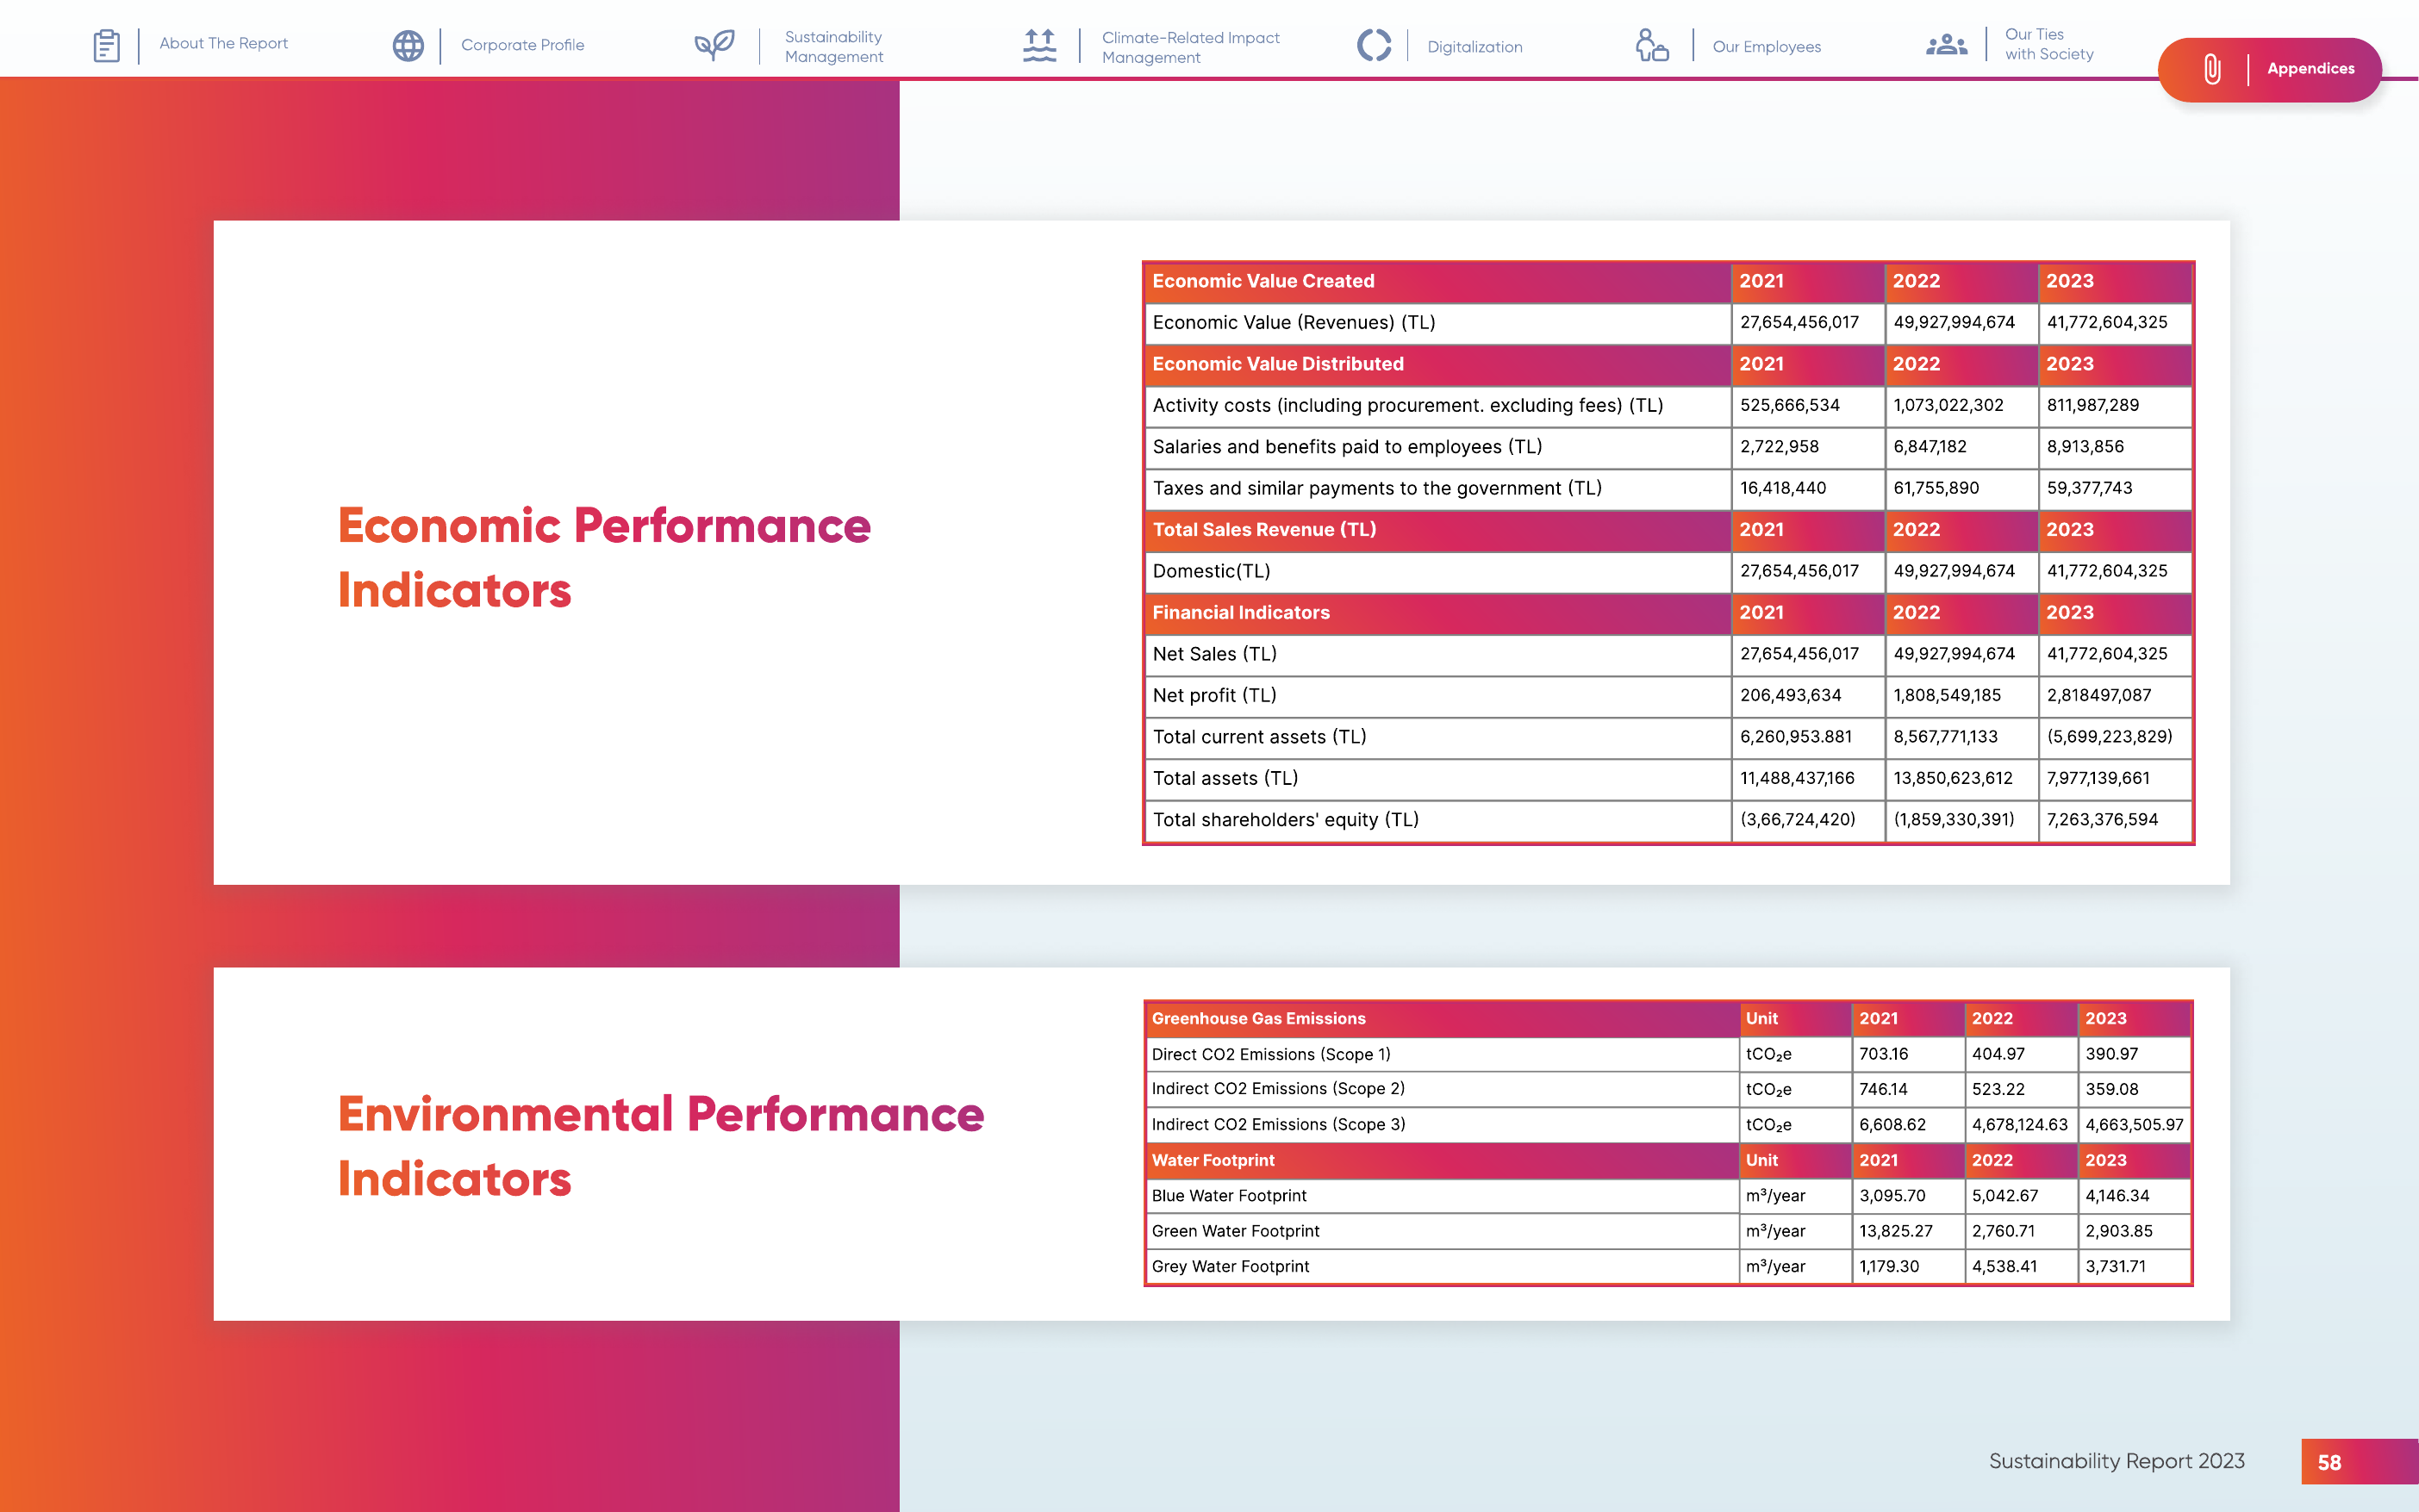
Task: Click Total current assets (TL) label
Action: [x=1259, y=737]
